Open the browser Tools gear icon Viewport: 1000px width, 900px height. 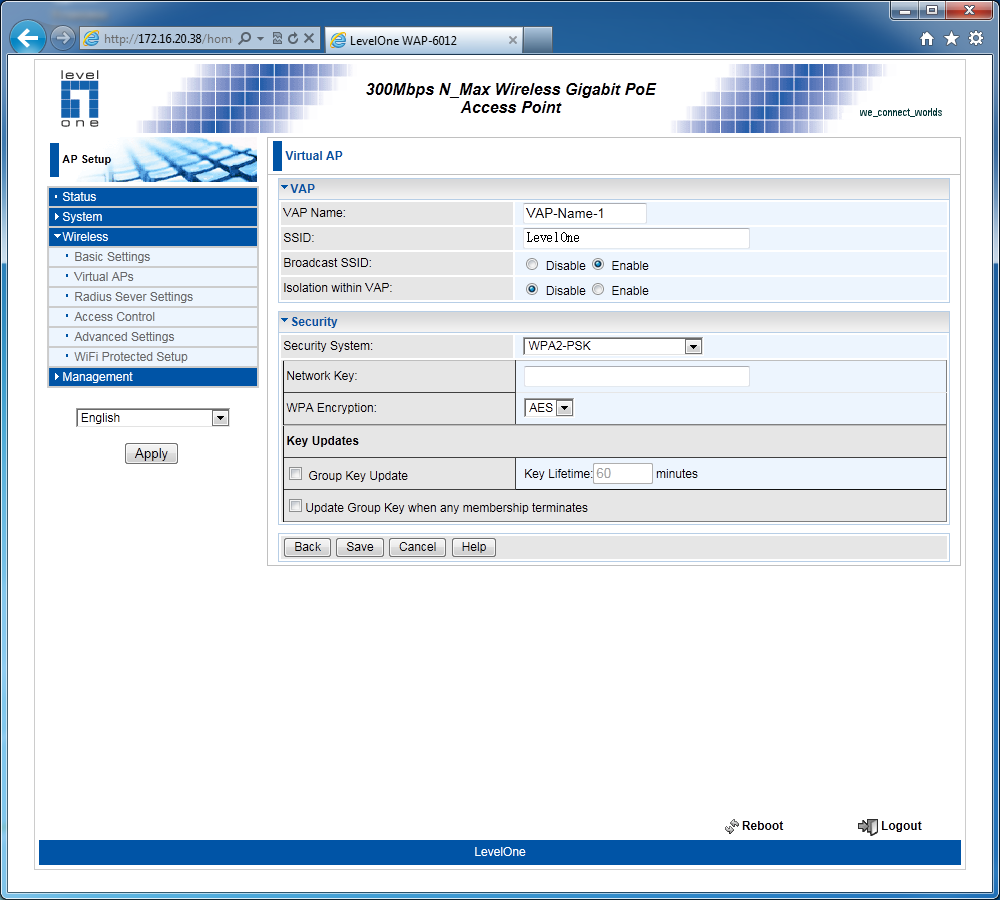coord(976,39)
